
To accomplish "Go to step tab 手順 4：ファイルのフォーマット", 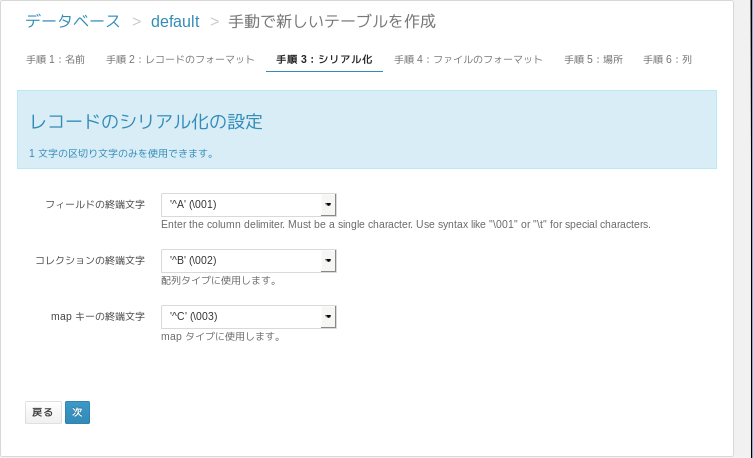I will tap(468, 60).
